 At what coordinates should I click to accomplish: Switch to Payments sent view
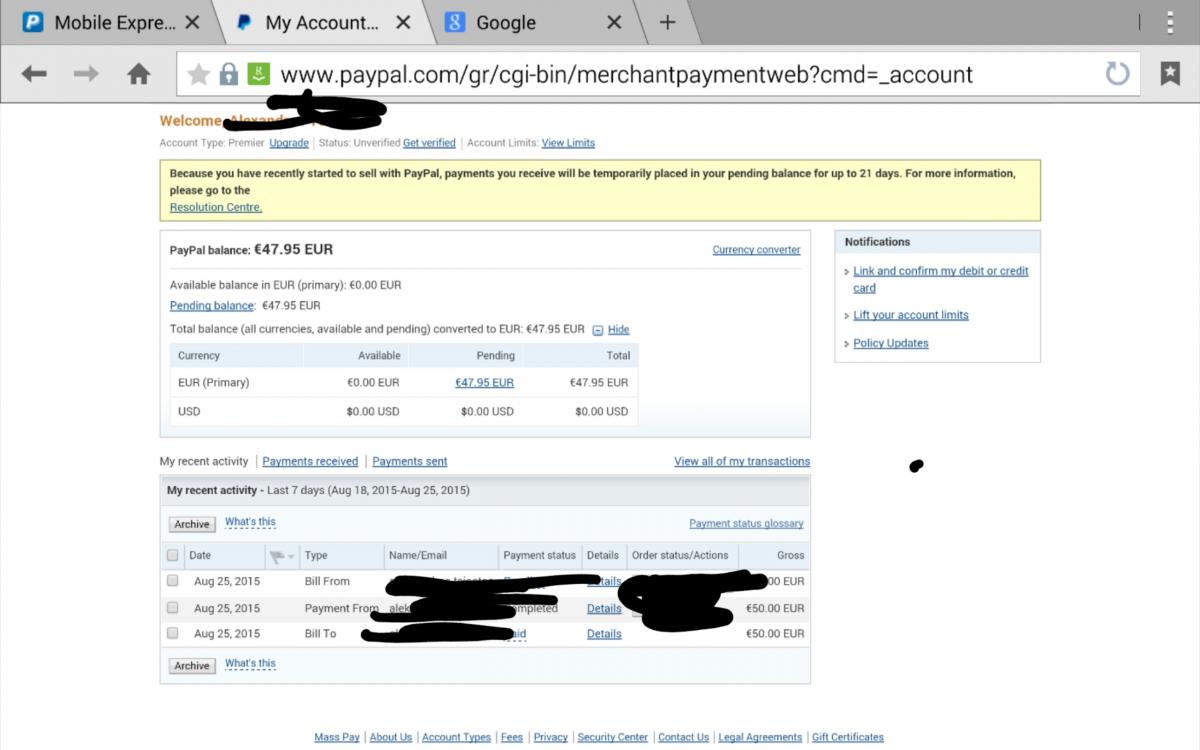[410, 462]
